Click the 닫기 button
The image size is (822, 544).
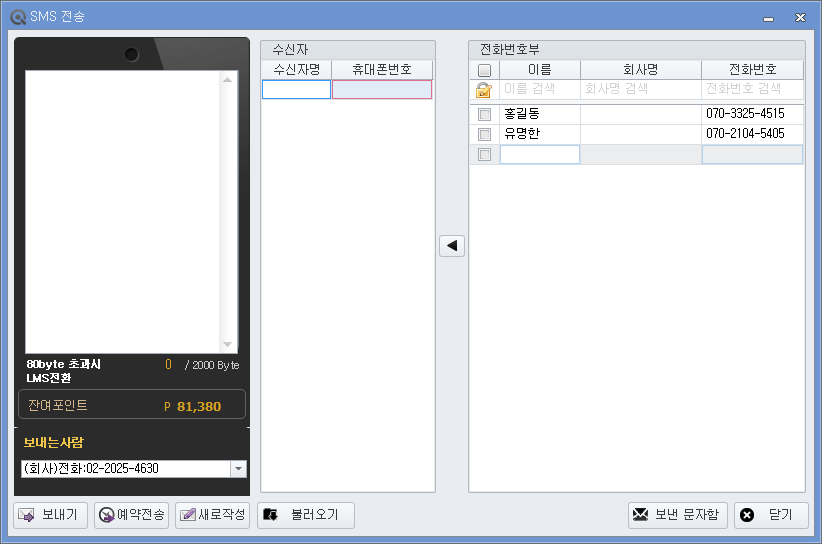[771, 515]
